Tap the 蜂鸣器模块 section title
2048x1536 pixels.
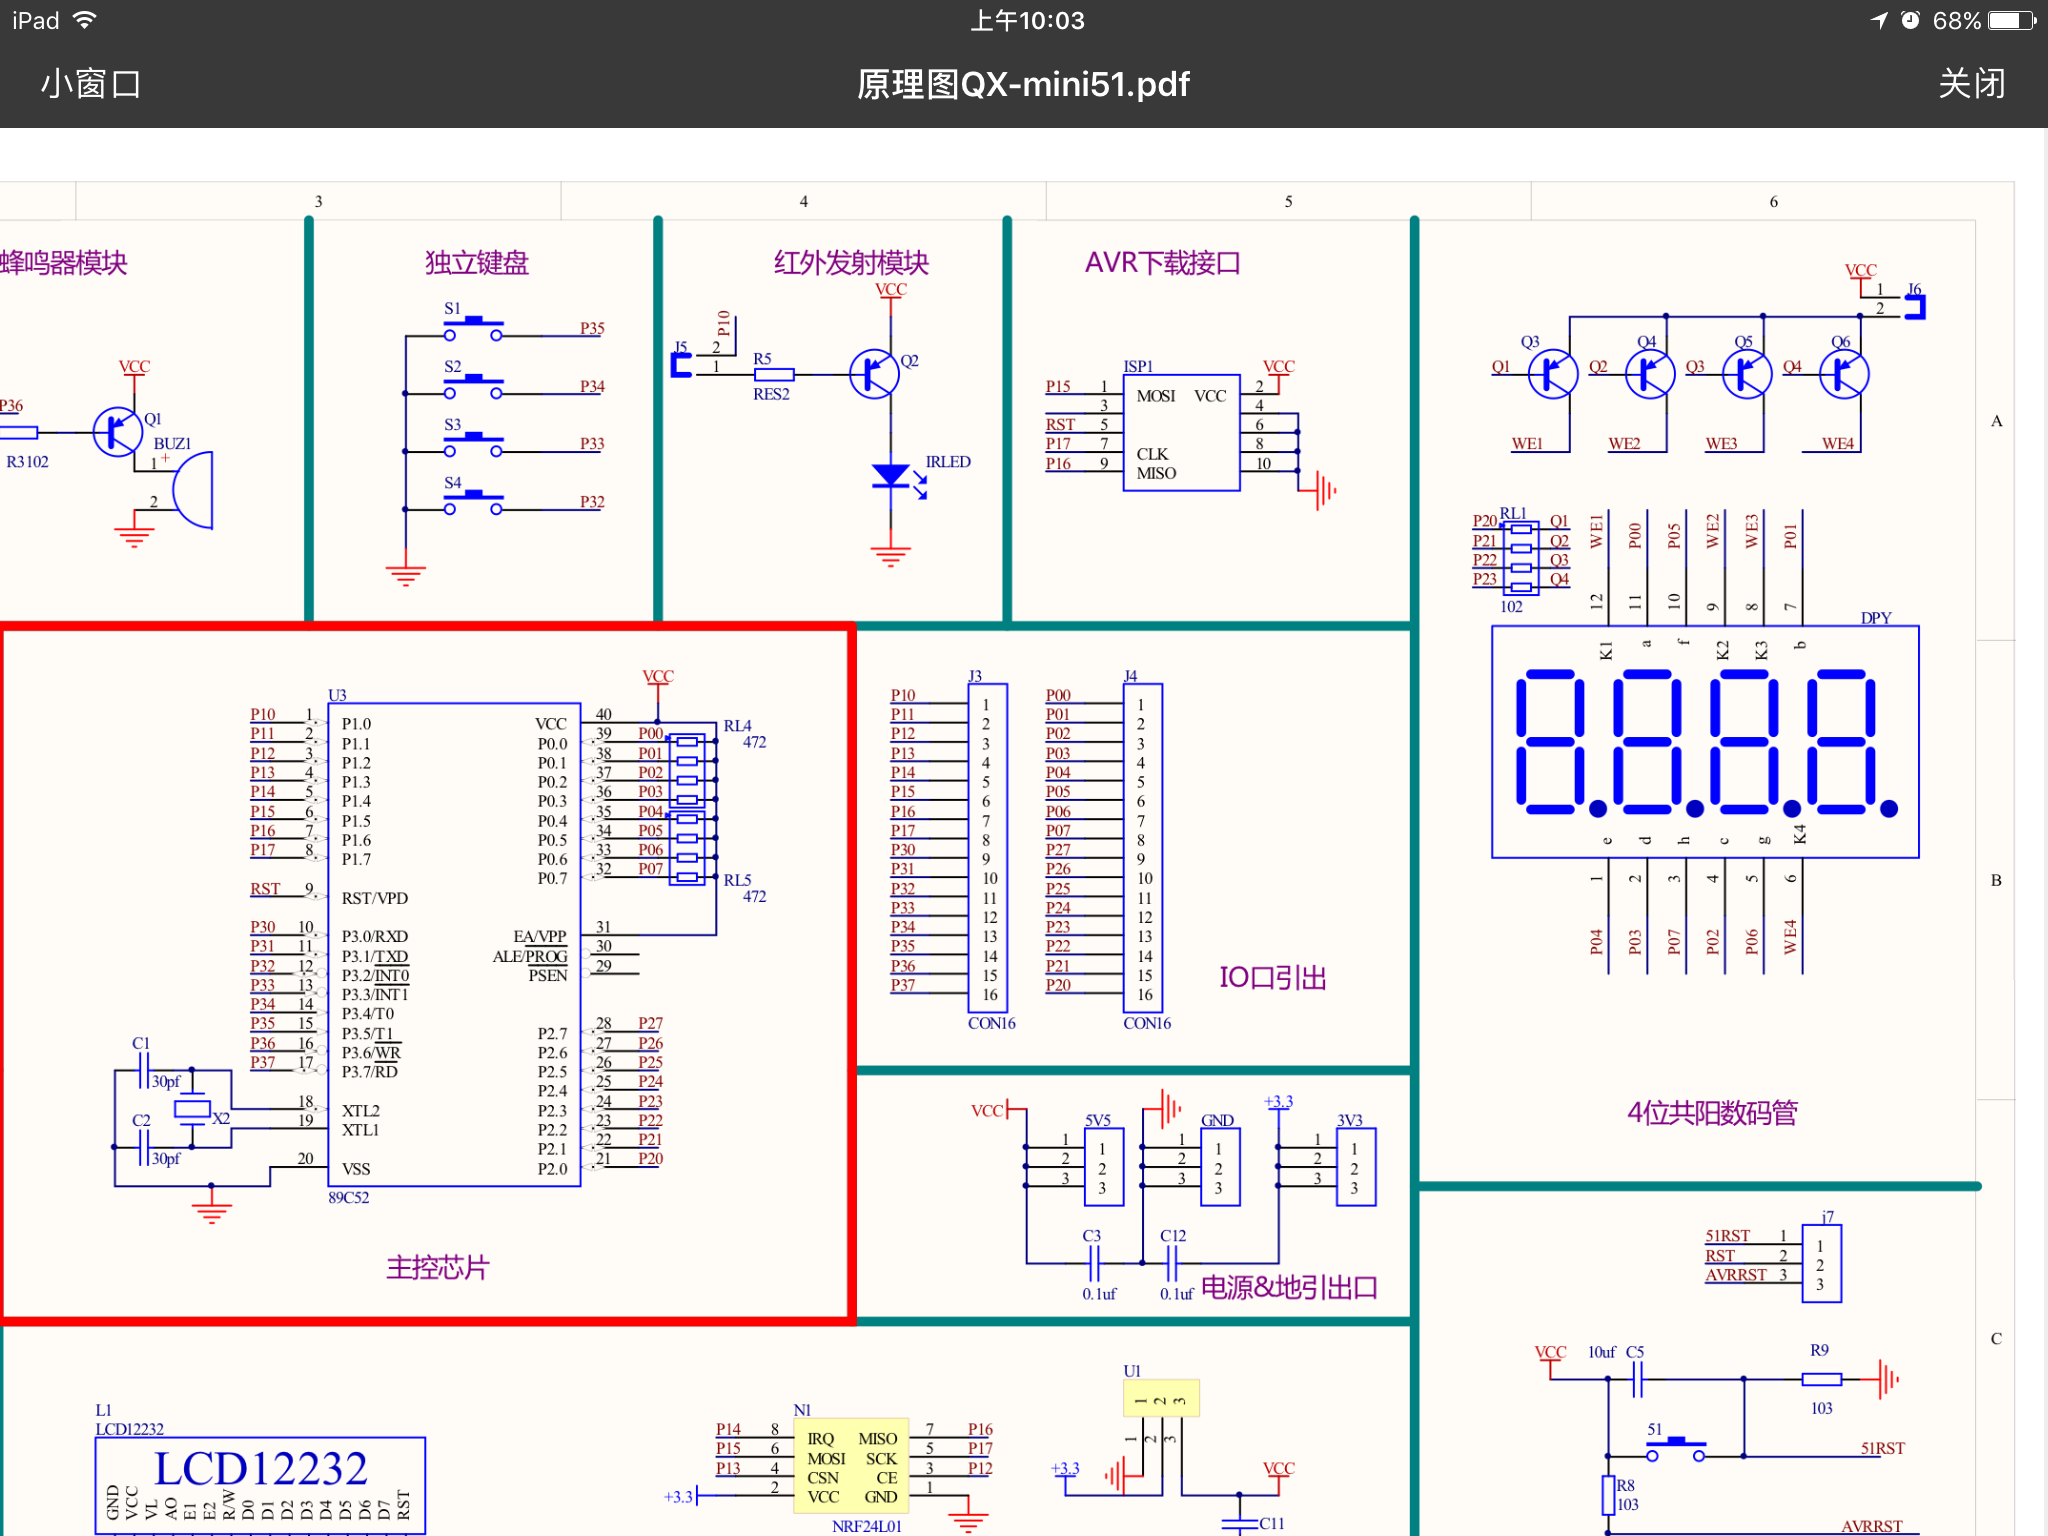(x=64, y=263)
